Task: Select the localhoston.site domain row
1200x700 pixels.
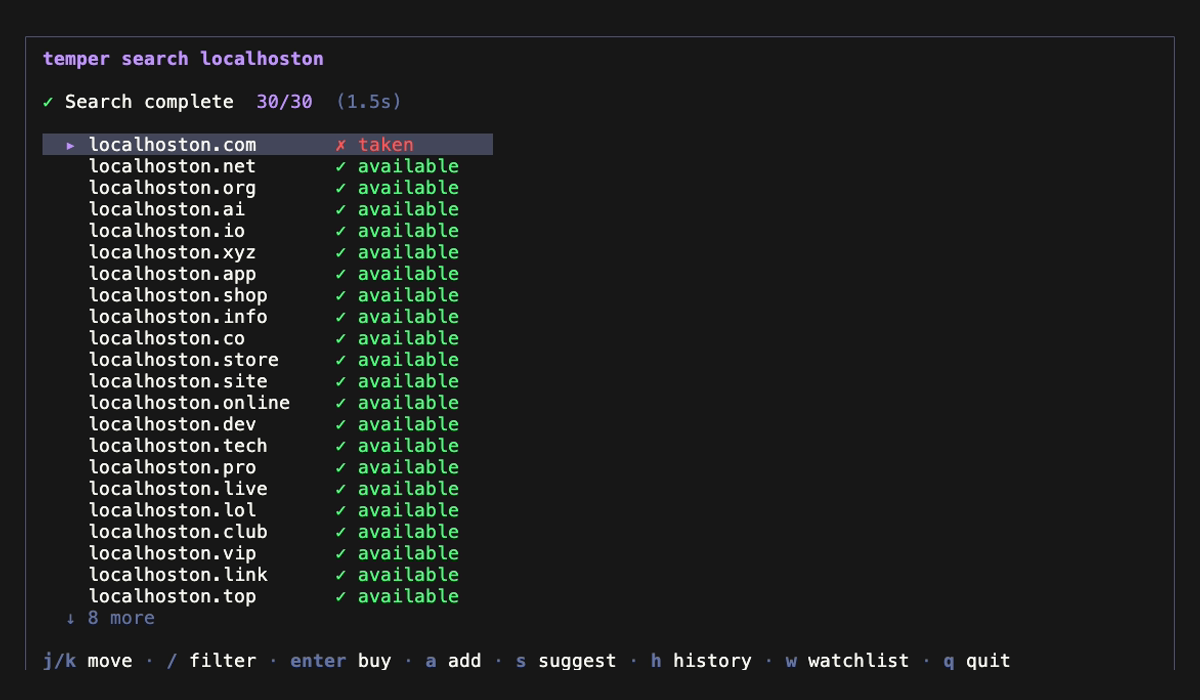Action: [267, 381]
